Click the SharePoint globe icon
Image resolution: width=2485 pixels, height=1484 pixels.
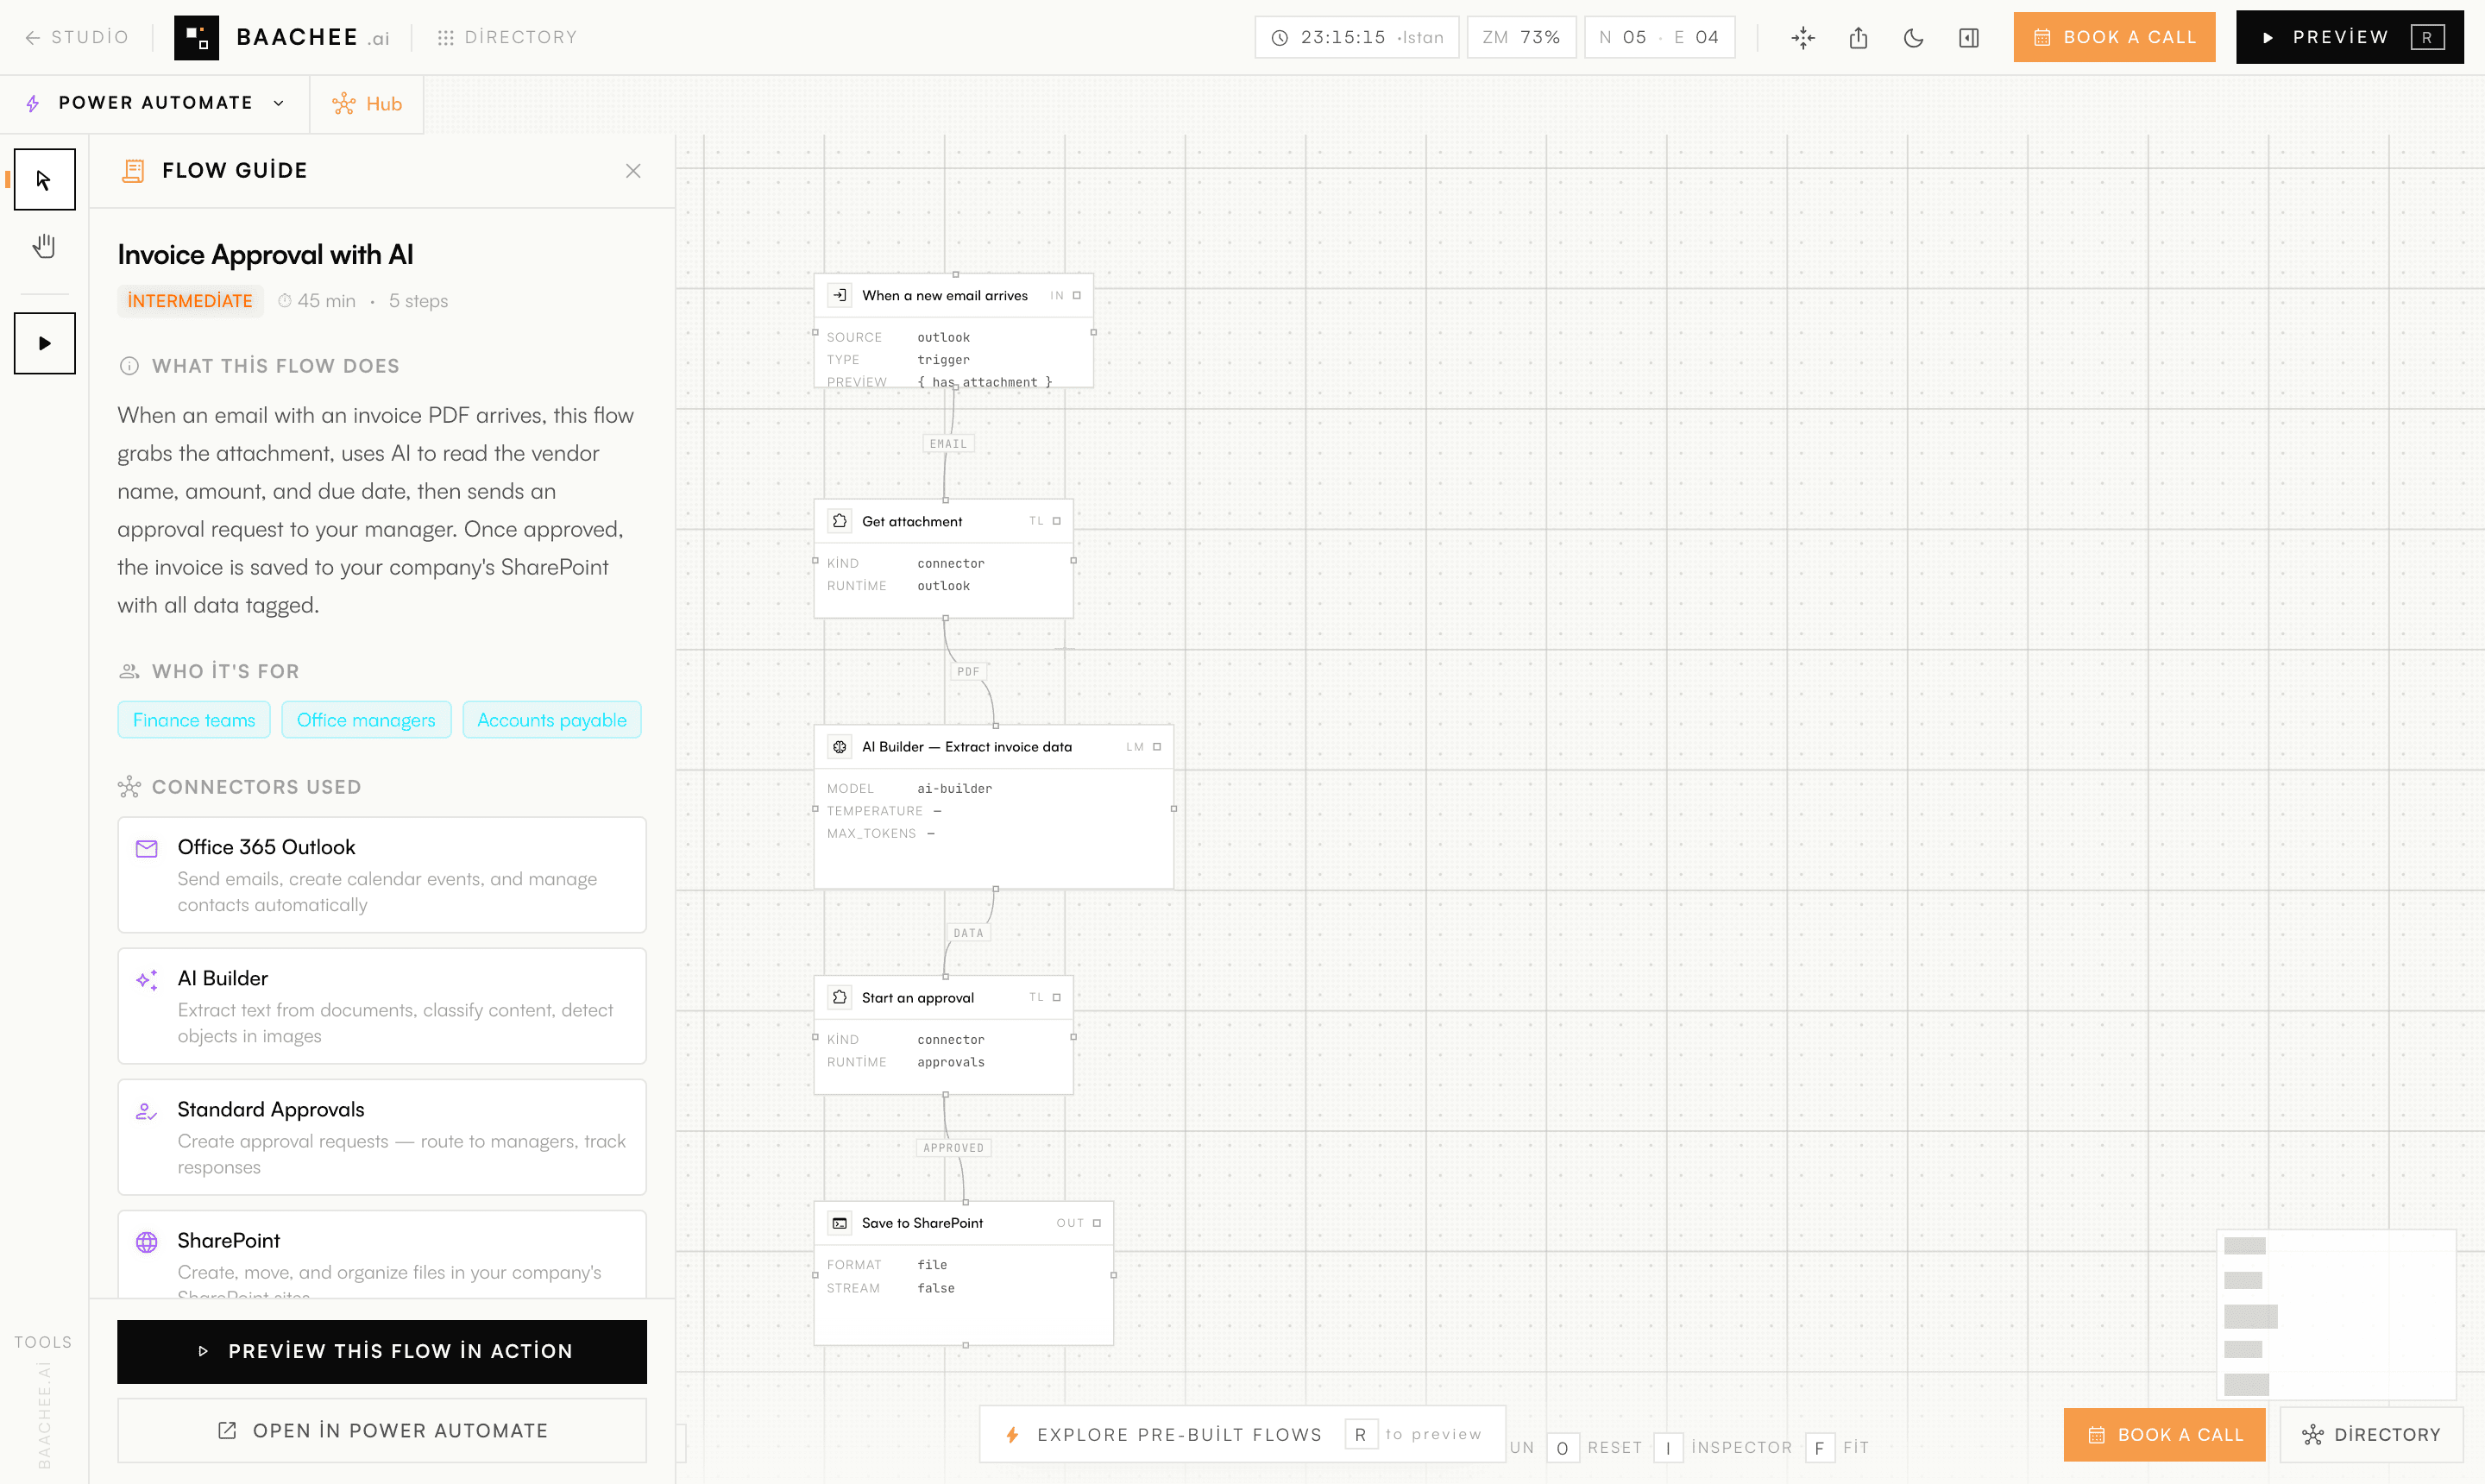pyautogui.click(x=147, y=1242)
